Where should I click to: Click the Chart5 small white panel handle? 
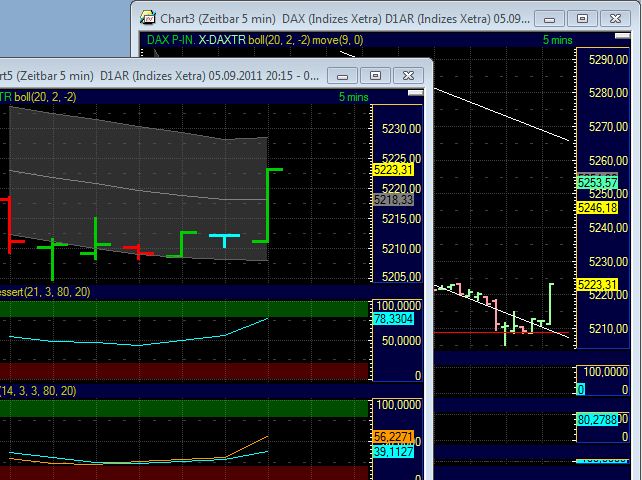coord(415,93)
